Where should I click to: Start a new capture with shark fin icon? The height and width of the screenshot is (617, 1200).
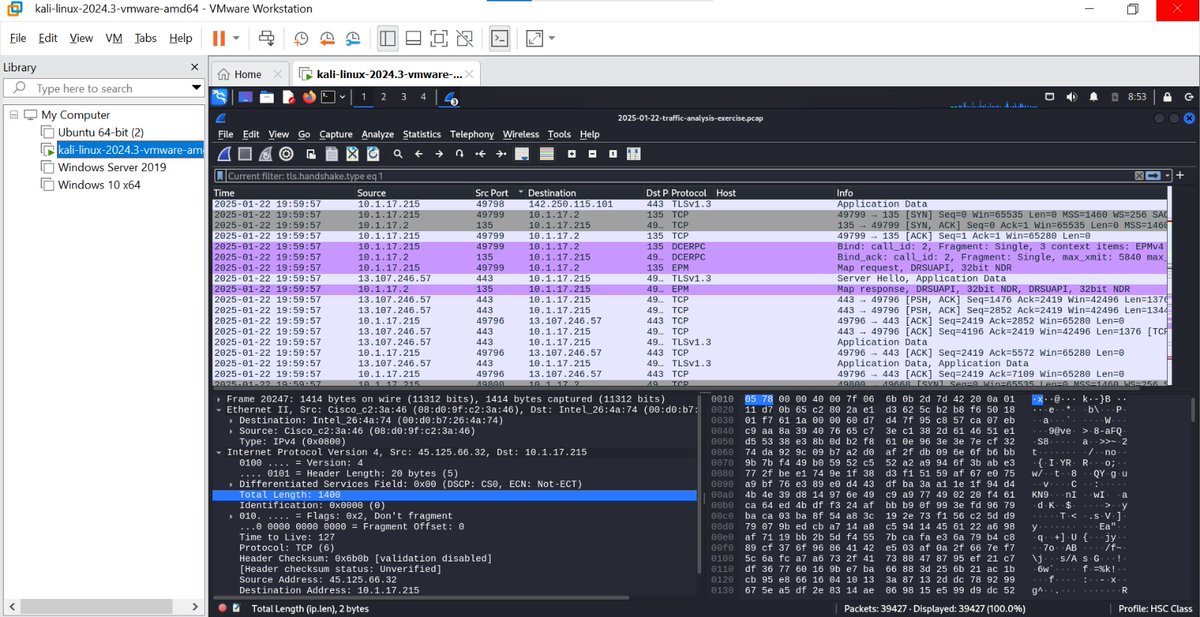pos(224,154)
